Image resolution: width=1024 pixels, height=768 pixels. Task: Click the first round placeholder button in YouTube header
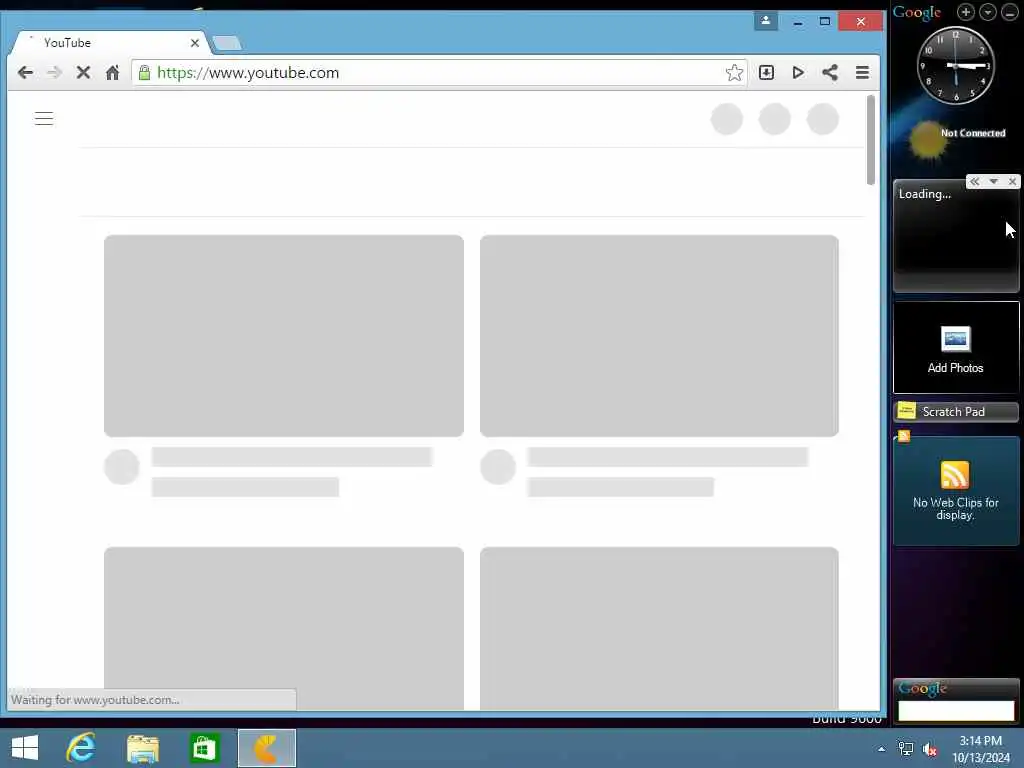tap(727, 119)
